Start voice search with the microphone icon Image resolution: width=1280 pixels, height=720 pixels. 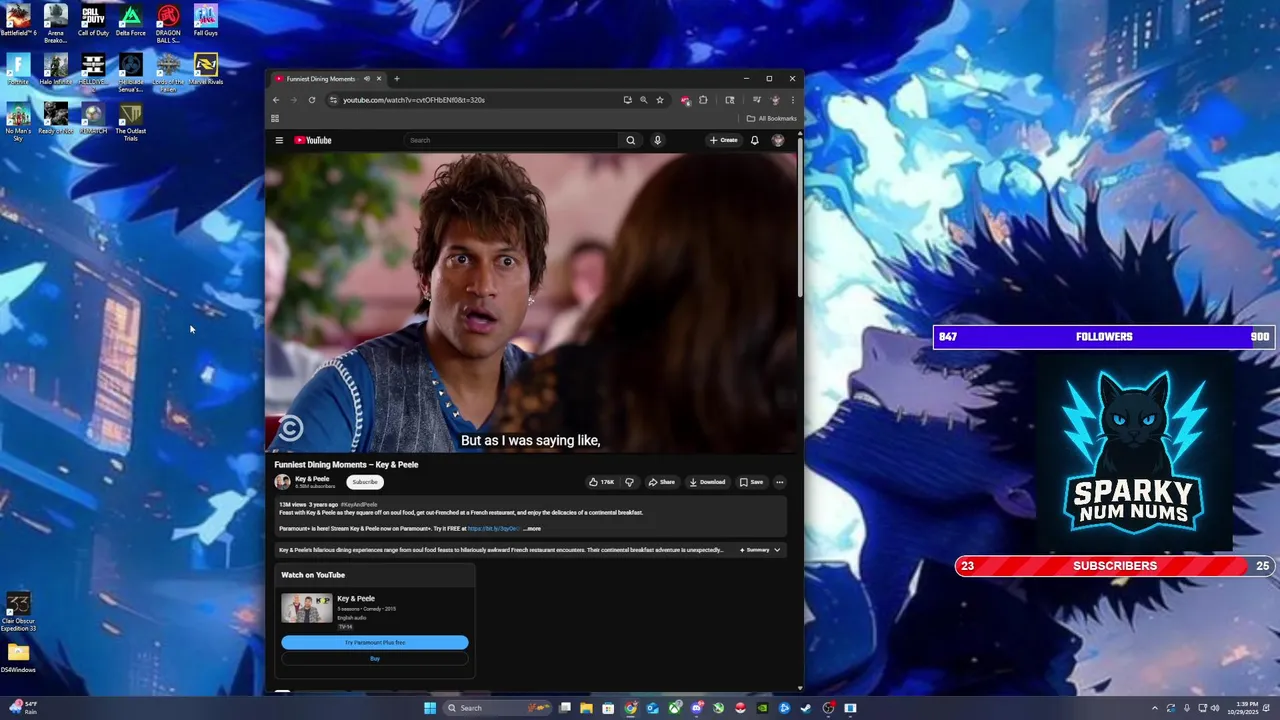[657, 140]
